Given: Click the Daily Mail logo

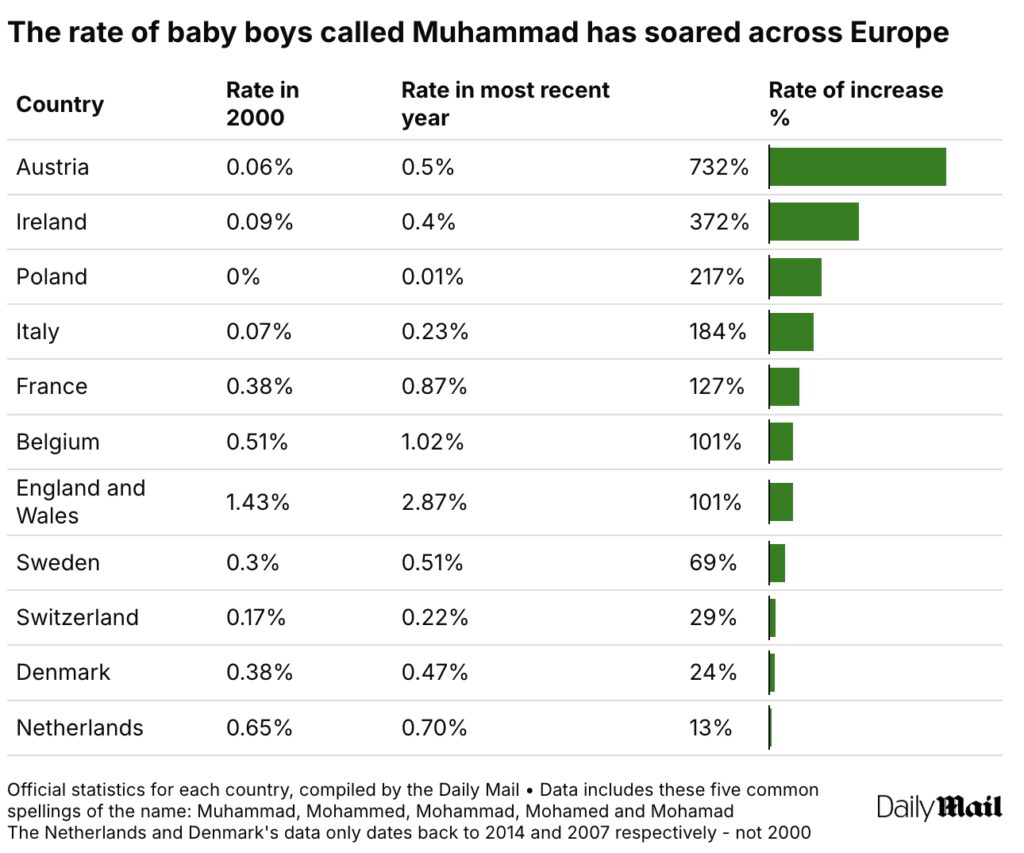Looking at the screenshot, I should click(939, 807).
